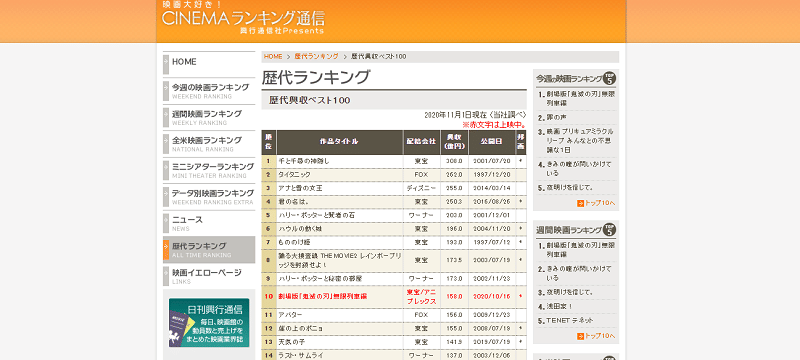Open きみの瞳が問いかけている ranked 4 in 今週 panel
The width and height of the screenshot is (800, 360).
579,169
